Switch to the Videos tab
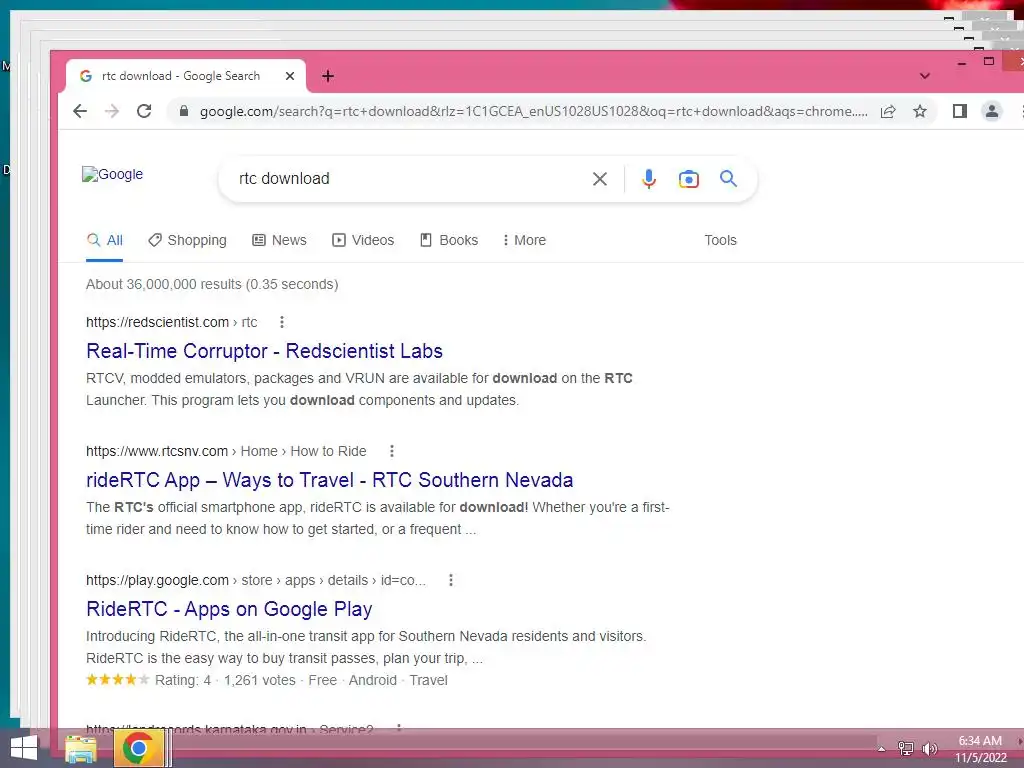Image resolution: width=1024 pixels, height=768 pixels. point(363,240)
